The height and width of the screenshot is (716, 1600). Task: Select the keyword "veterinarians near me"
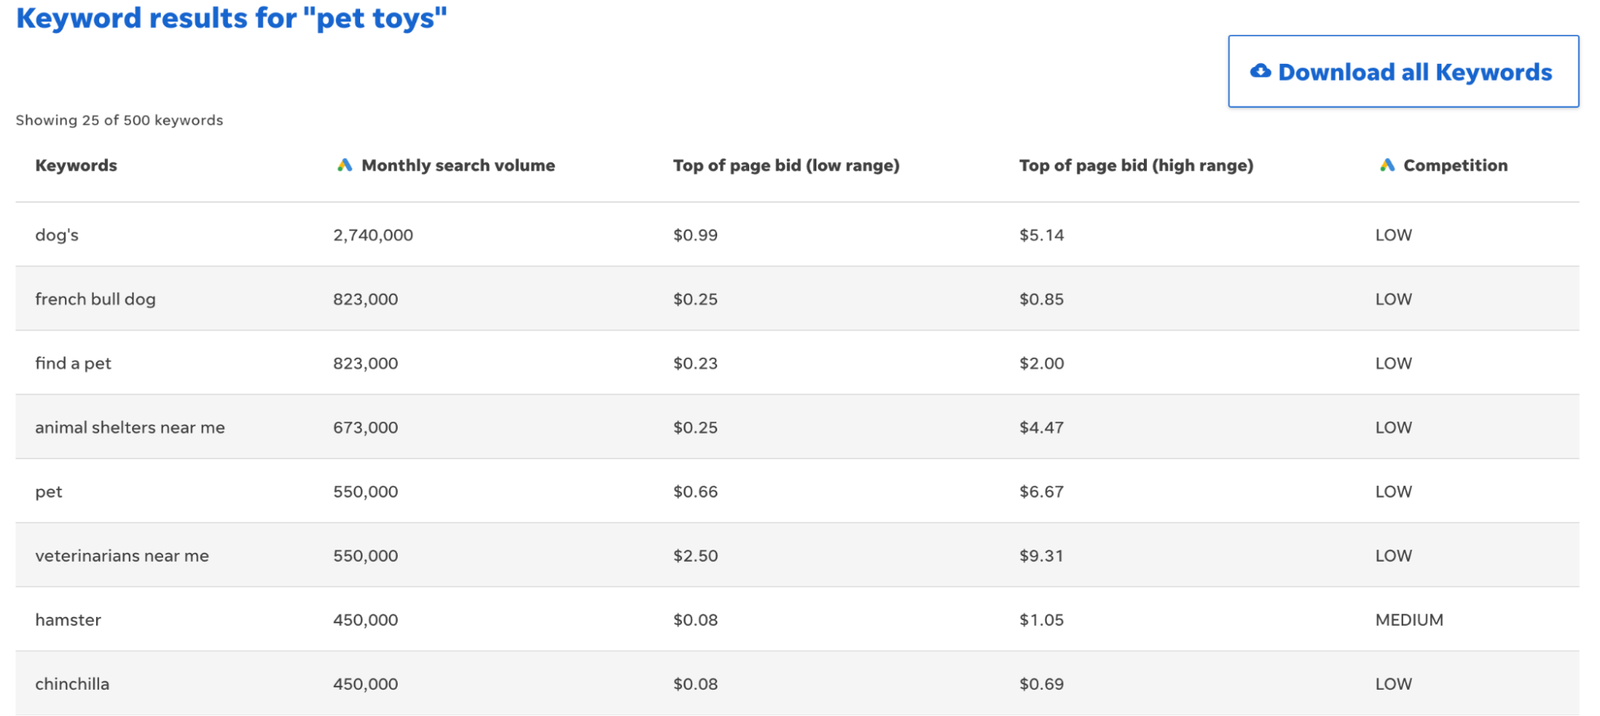[122, 556]
